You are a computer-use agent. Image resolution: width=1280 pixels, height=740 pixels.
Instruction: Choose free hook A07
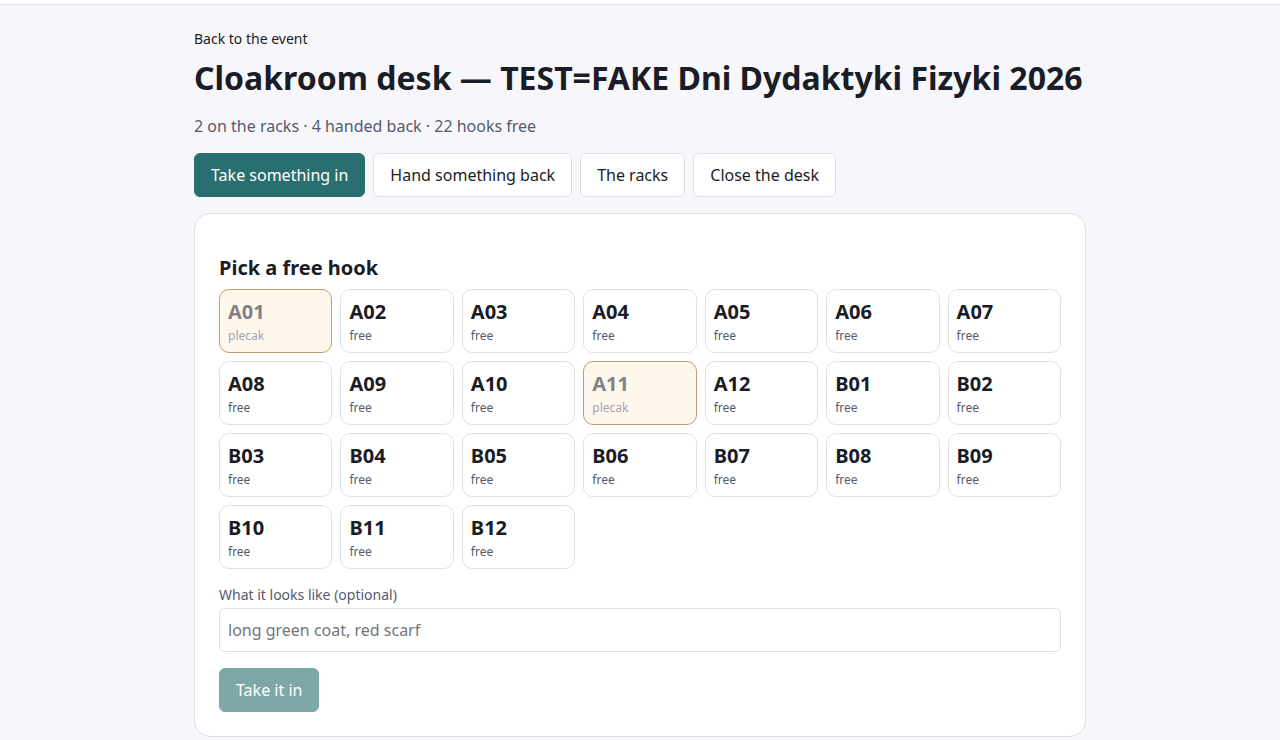[x=1004, y=321]
